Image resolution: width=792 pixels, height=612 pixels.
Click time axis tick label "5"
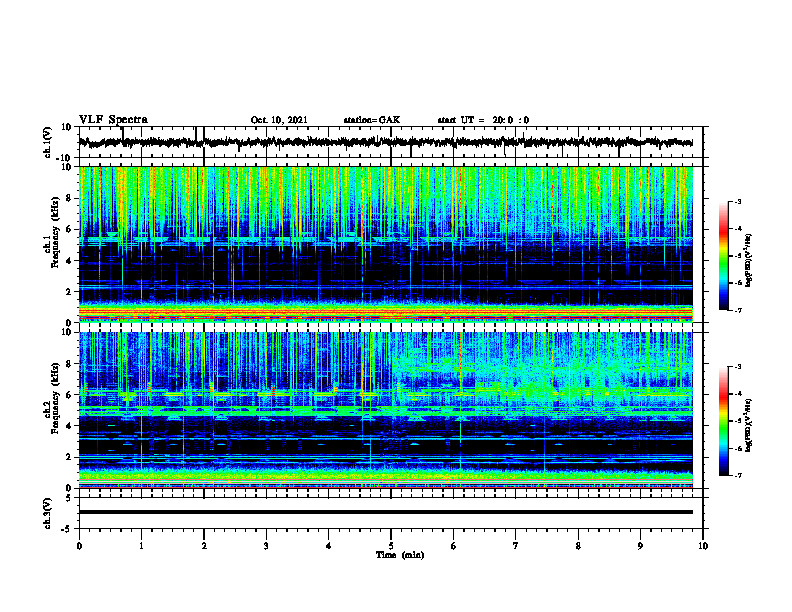(391, 546)
